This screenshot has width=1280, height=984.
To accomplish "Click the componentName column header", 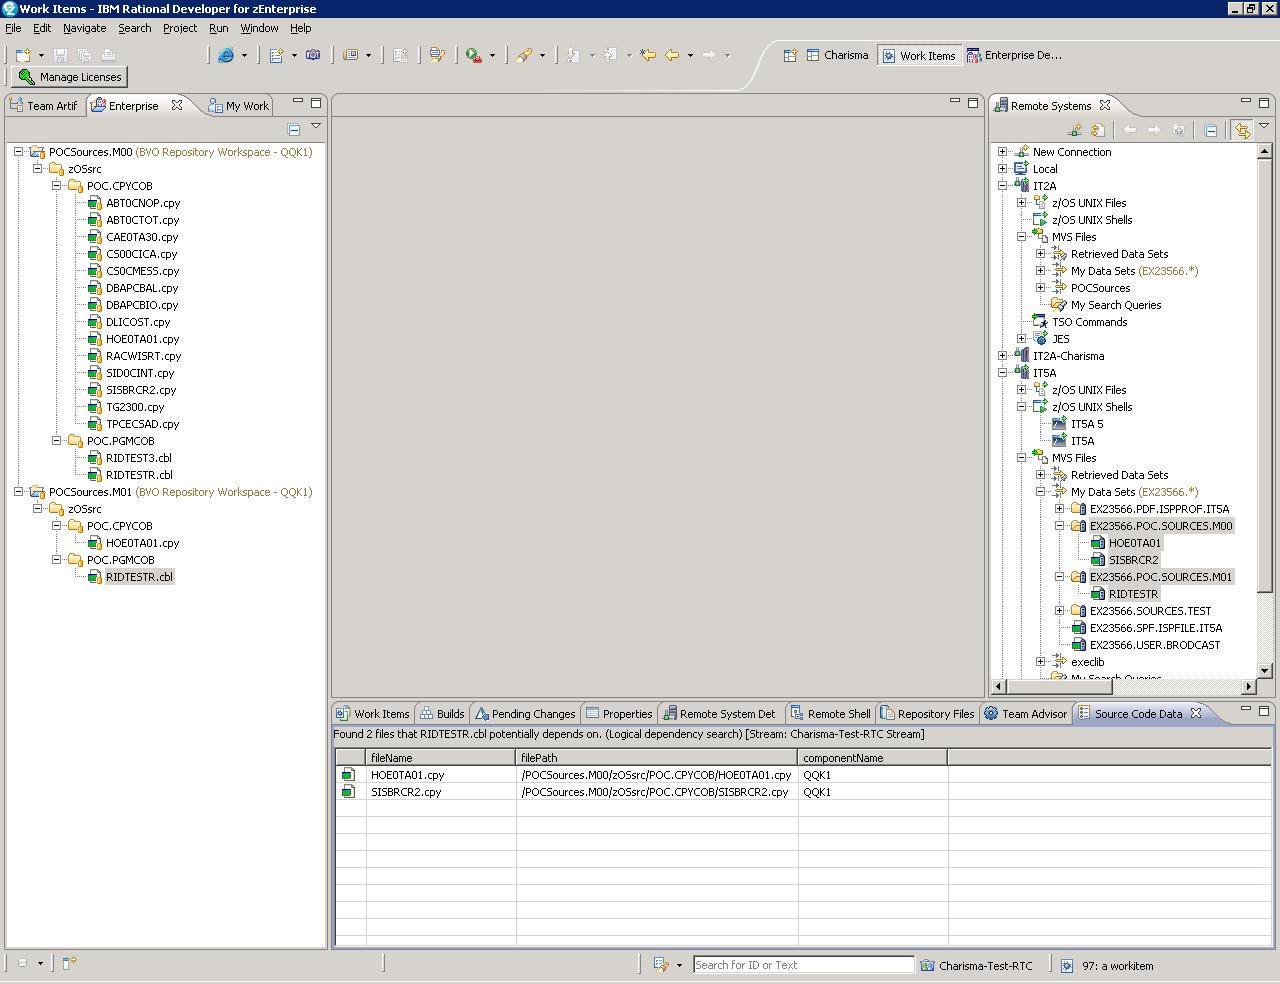I will click(872, 758).
